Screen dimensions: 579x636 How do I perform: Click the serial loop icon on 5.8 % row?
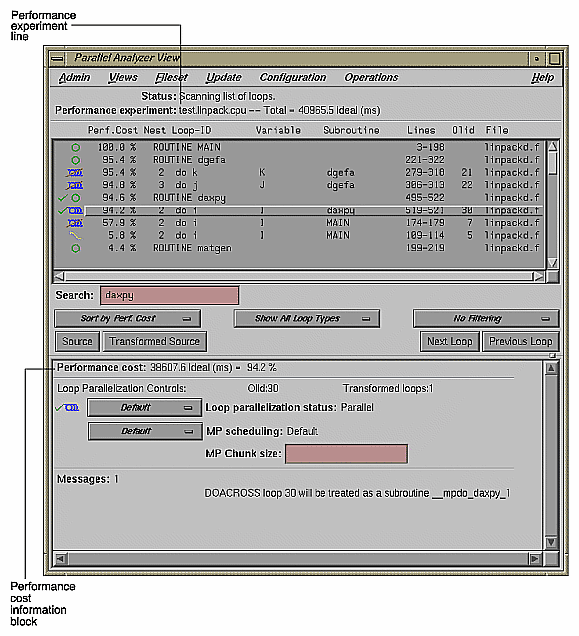coord(75,236)
